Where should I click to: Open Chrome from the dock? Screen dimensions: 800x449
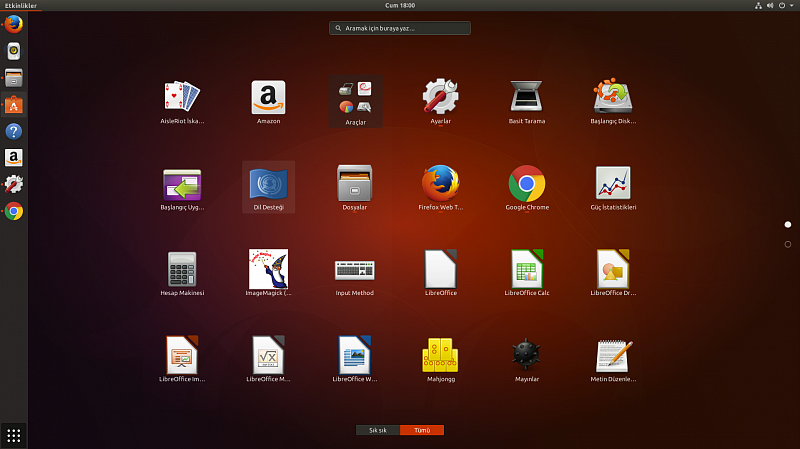(14, 211)
